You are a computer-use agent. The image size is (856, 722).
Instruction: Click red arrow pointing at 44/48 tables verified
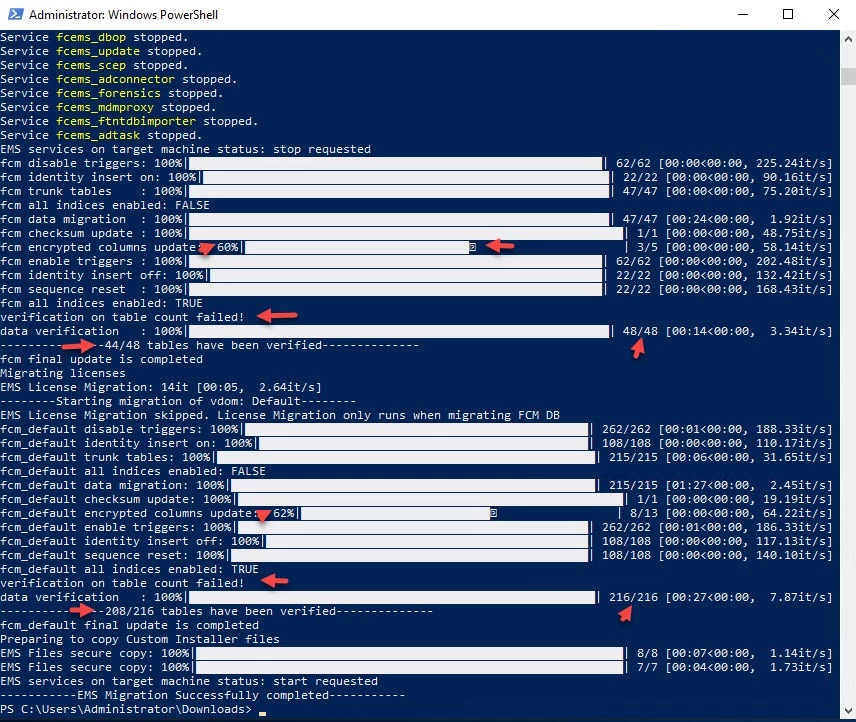(79, 345)
